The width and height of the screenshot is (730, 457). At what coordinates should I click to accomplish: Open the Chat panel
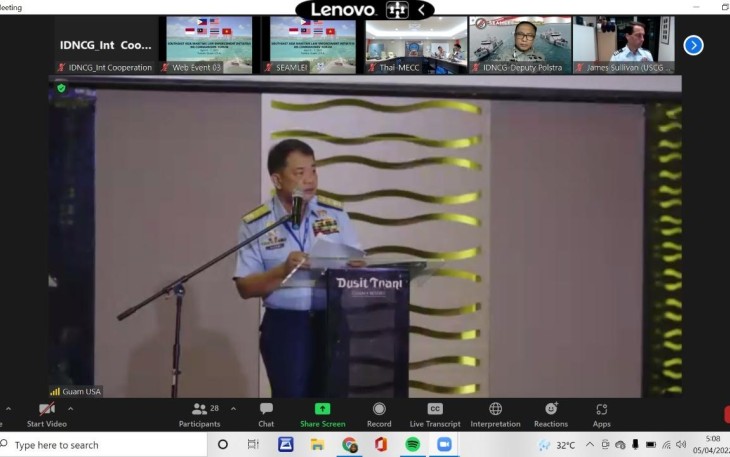pyautogui.click(x=266, y=415)
